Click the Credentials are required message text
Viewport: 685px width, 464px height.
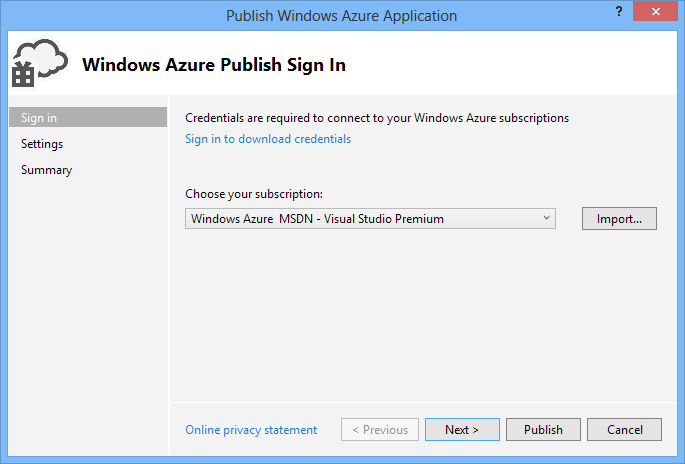pyautogui.click(x=376, y=118)
